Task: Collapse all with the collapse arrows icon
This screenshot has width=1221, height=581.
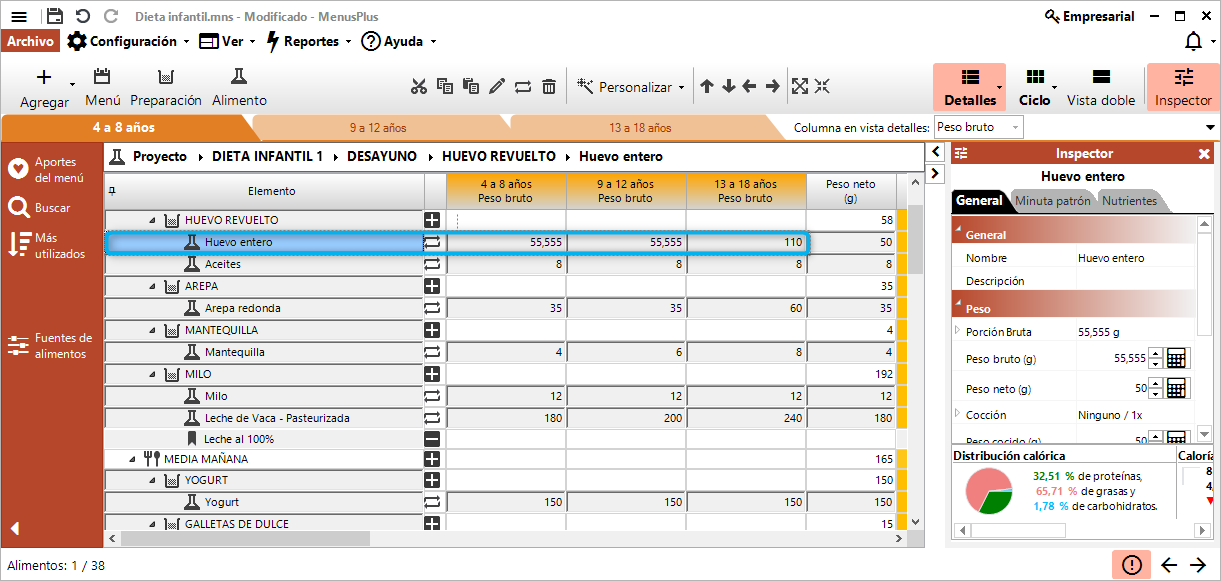Action: (x=822, y=86)
